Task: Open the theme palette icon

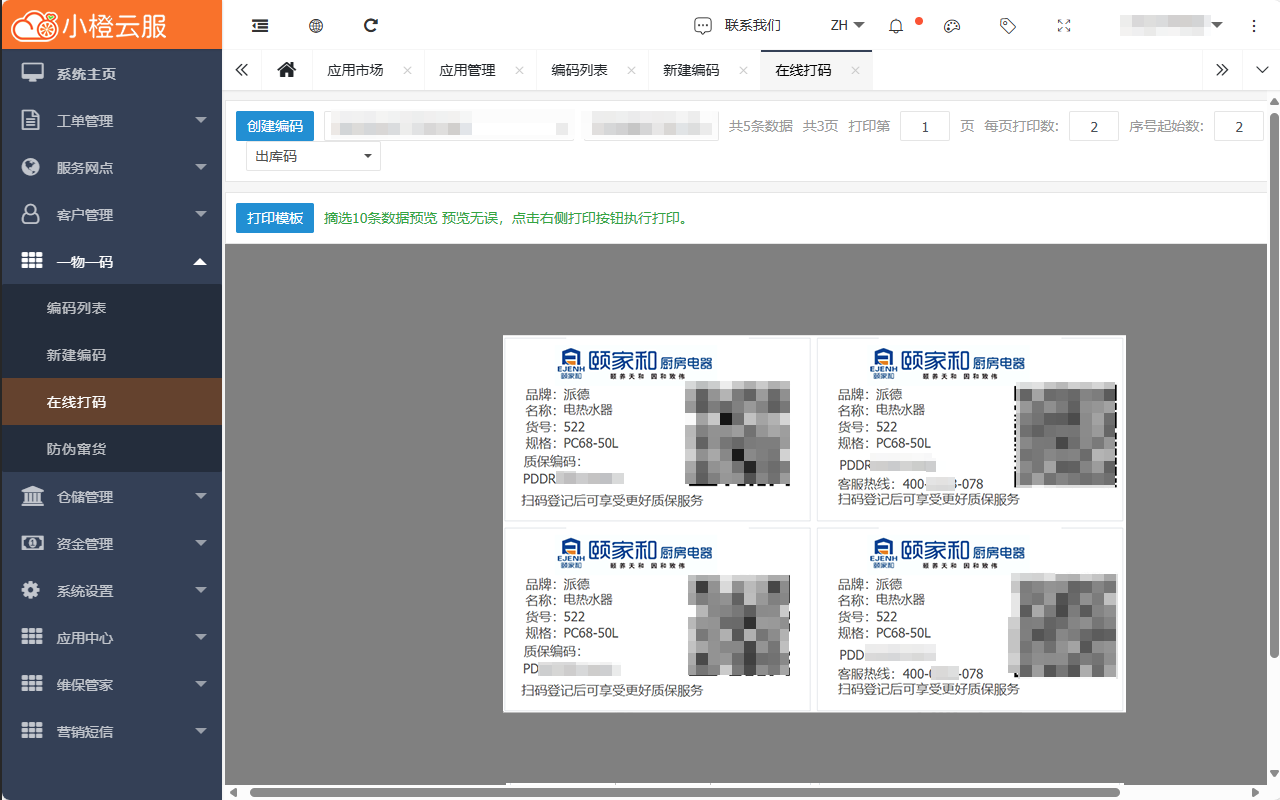Action: [952, 26]
